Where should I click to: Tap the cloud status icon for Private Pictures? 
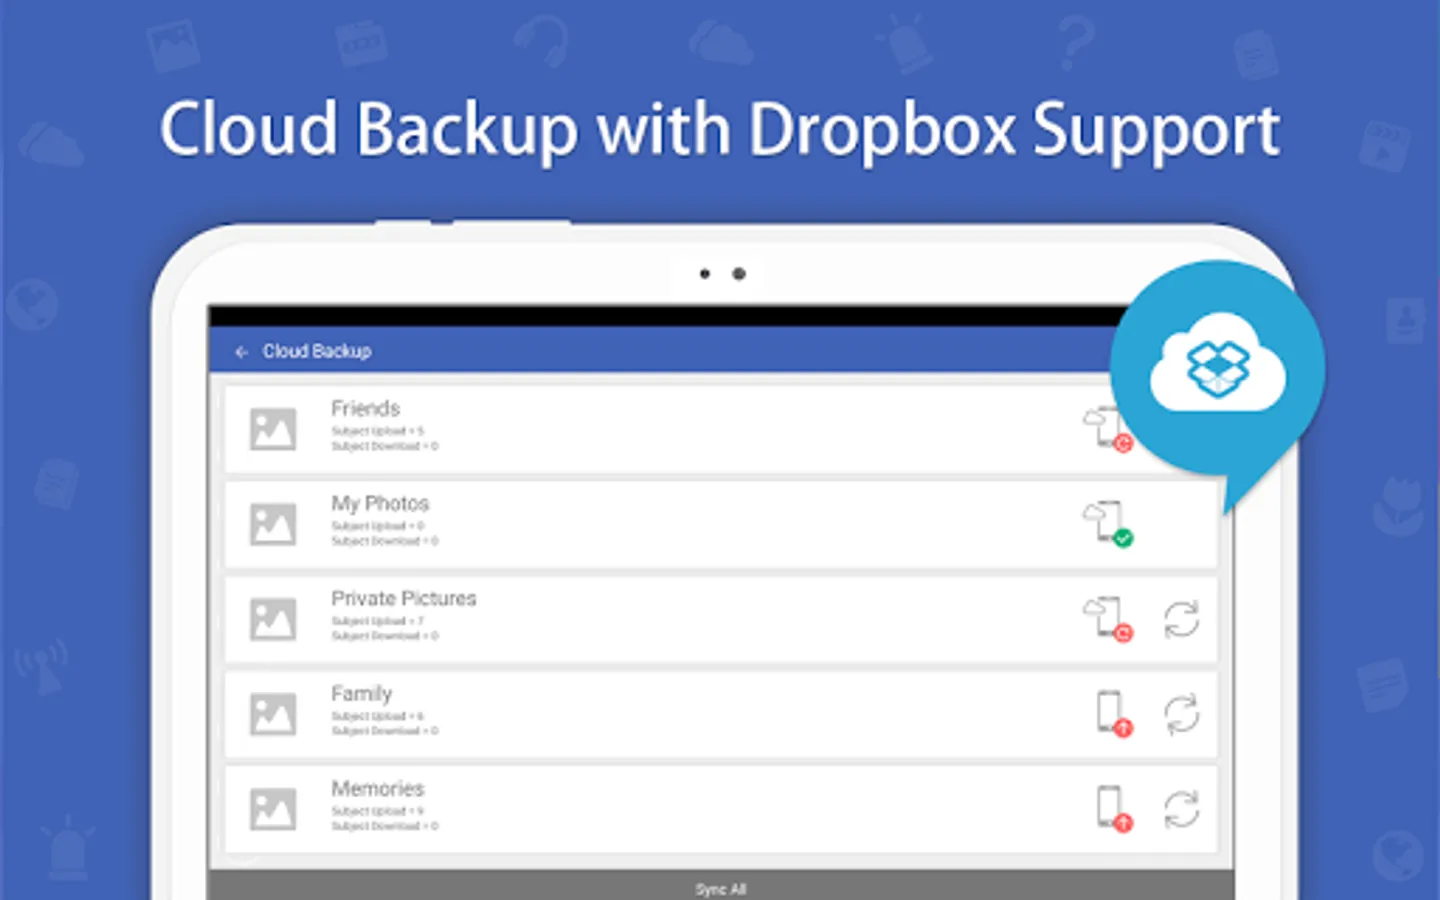[1108, 619]
